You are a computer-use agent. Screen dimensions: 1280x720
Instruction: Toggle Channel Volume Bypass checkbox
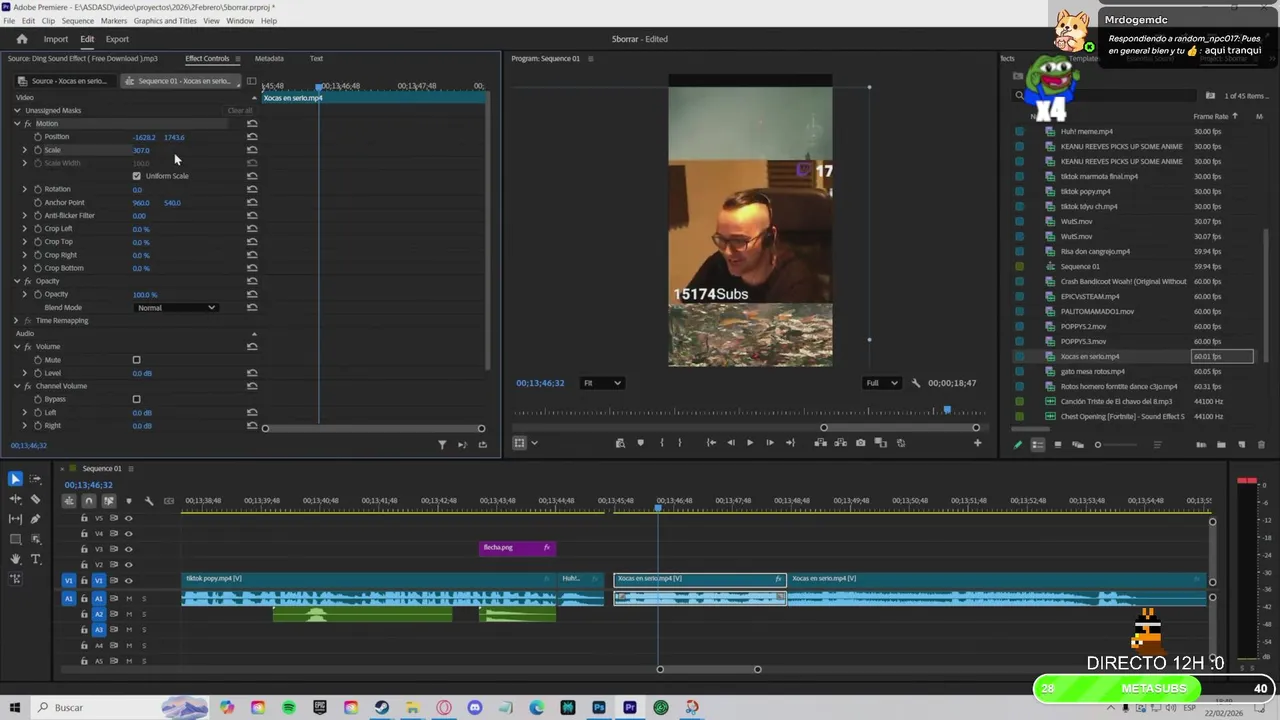[x=137, y=399]
